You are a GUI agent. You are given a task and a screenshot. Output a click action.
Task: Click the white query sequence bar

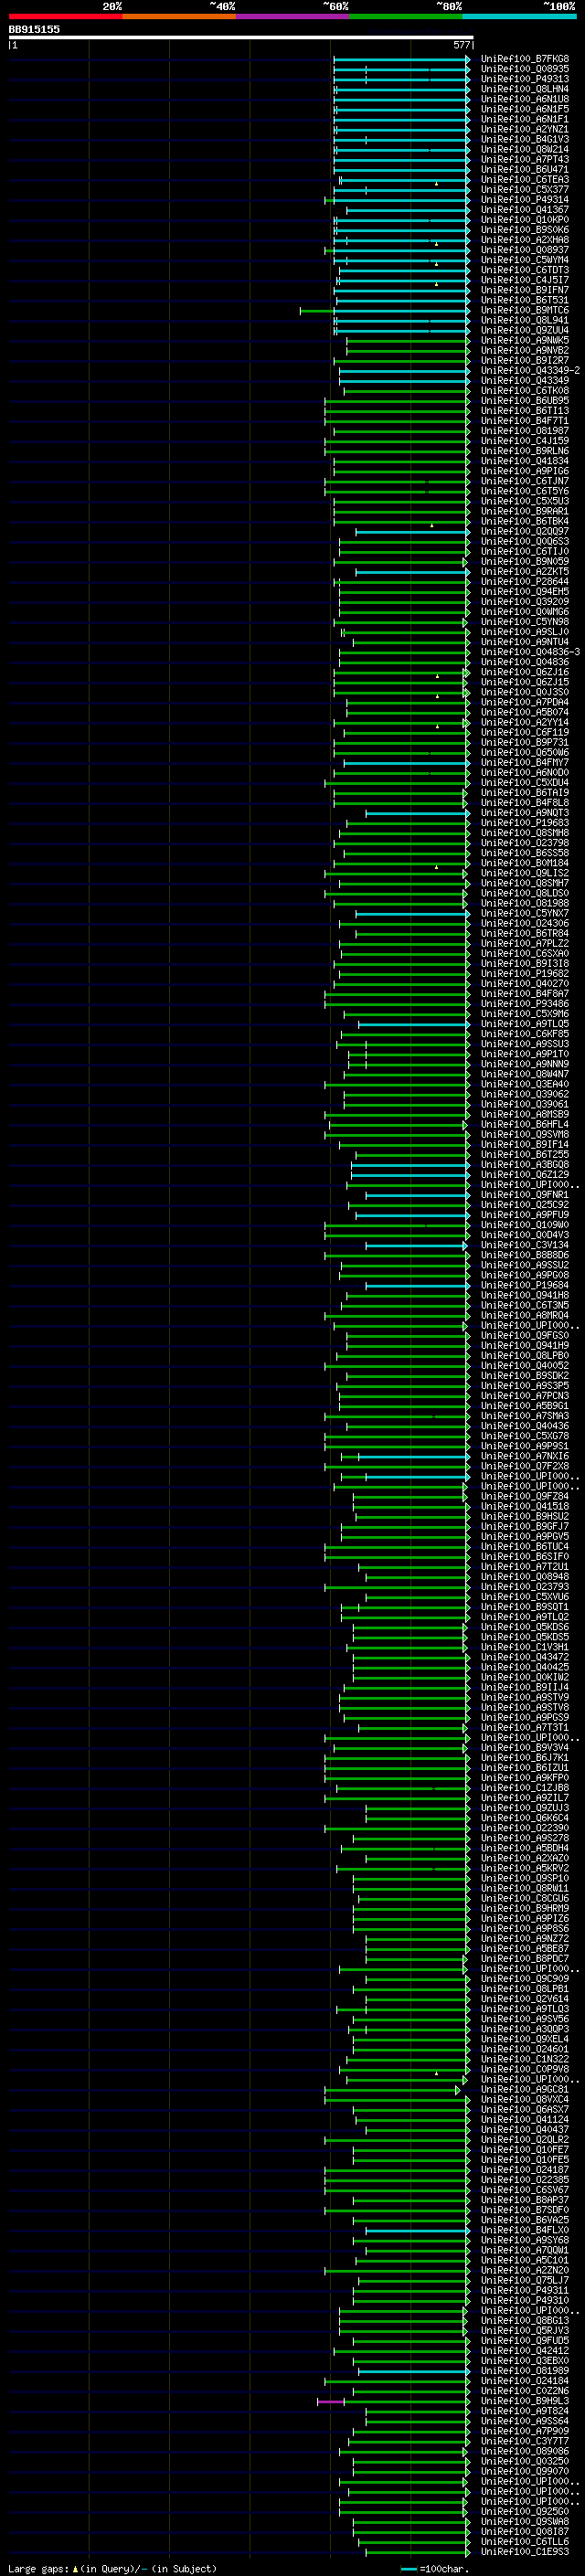coord(241,37)
